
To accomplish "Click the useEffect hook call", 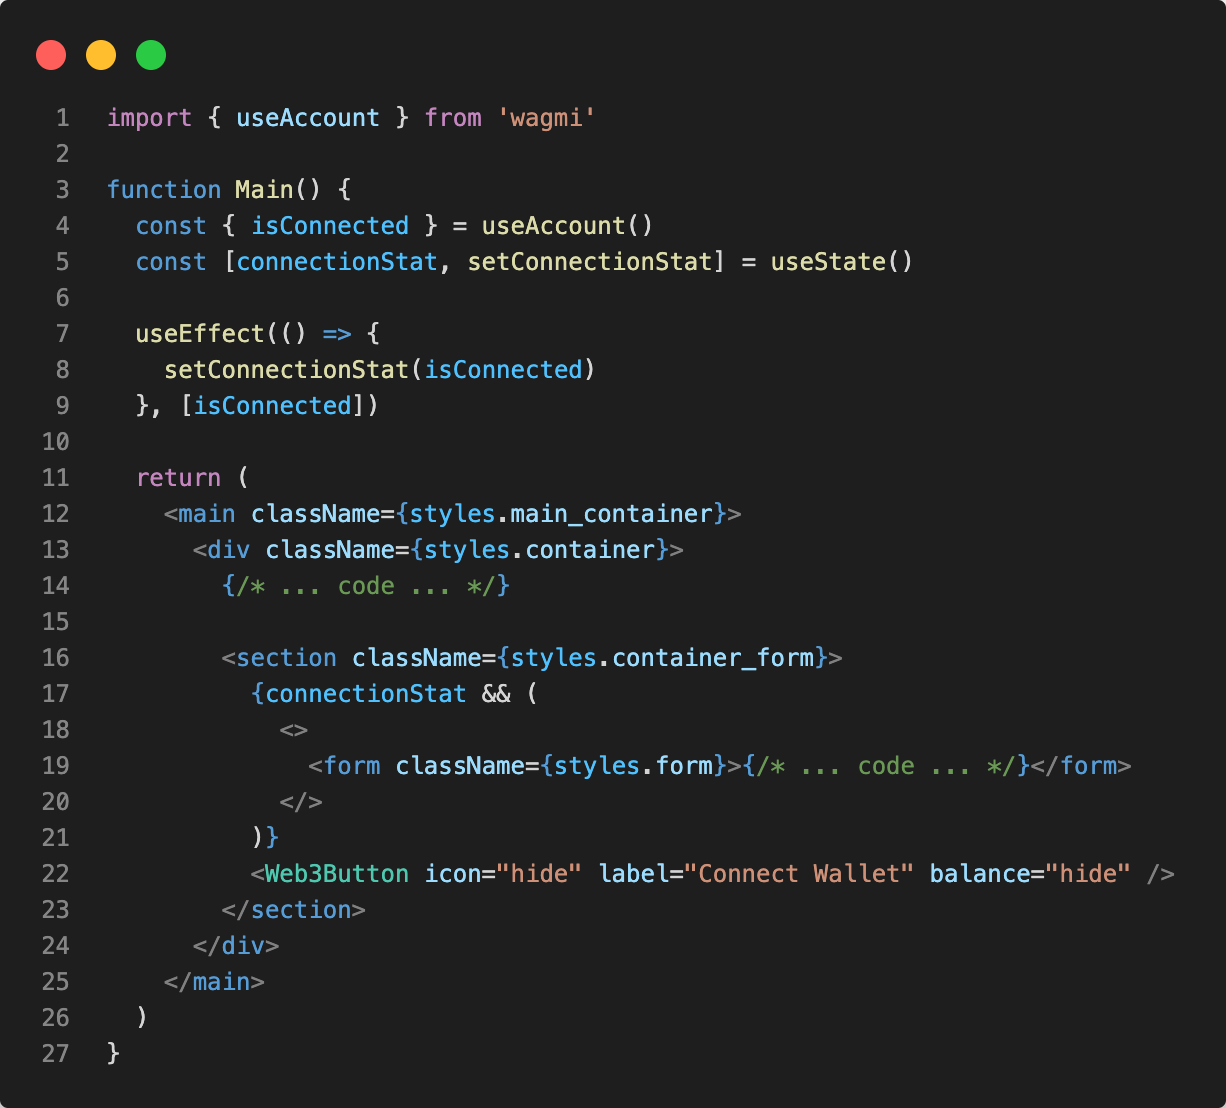I will pyautogui.click(x=185, y=334).
